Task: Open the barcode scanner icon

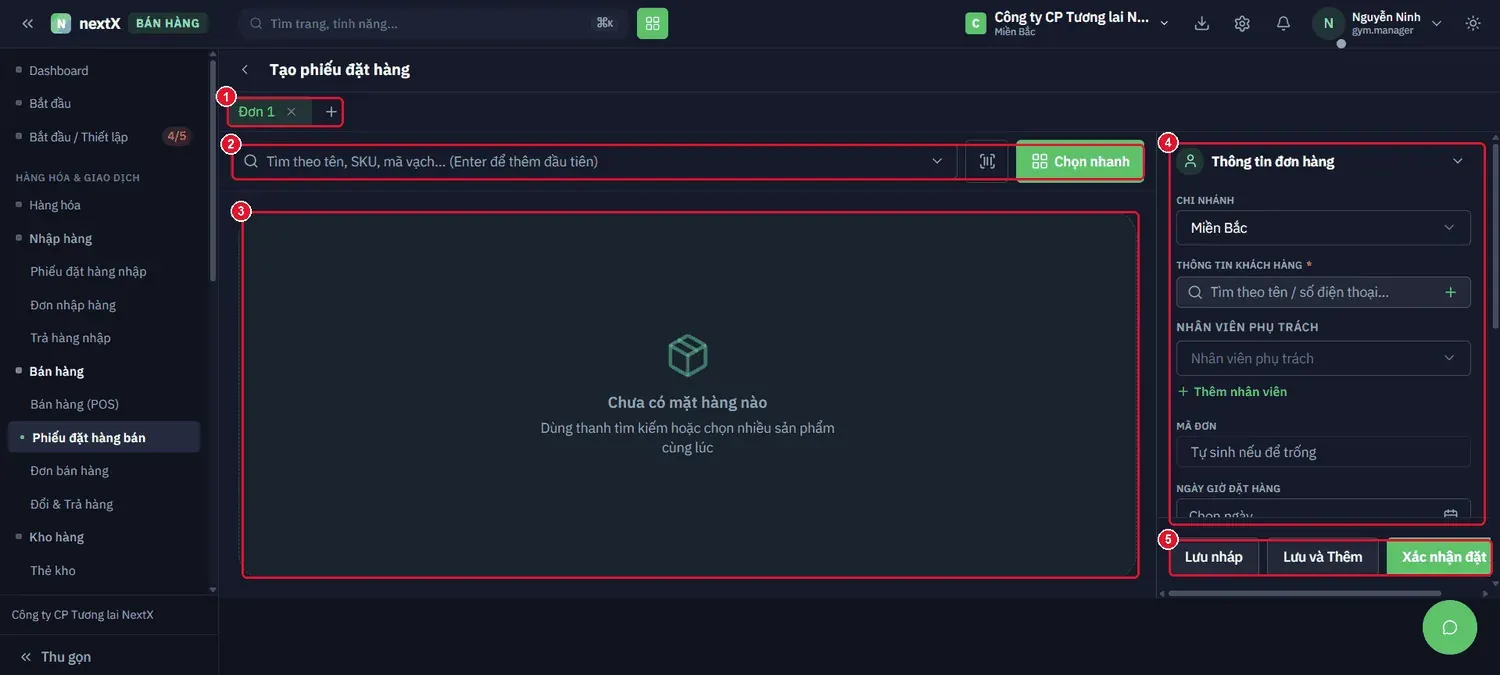Action: [x=987, y=161]
